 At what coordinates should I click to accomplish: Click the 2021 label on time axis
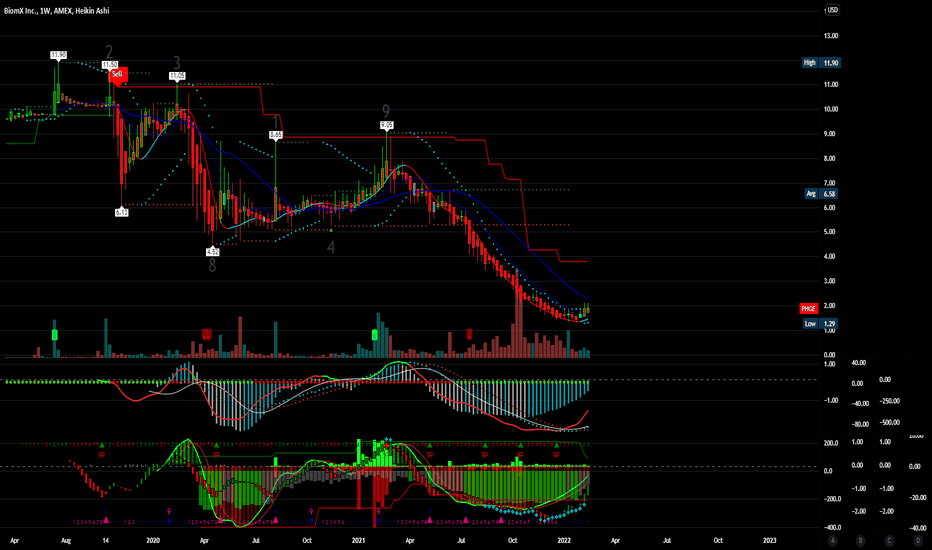[358, 540]
